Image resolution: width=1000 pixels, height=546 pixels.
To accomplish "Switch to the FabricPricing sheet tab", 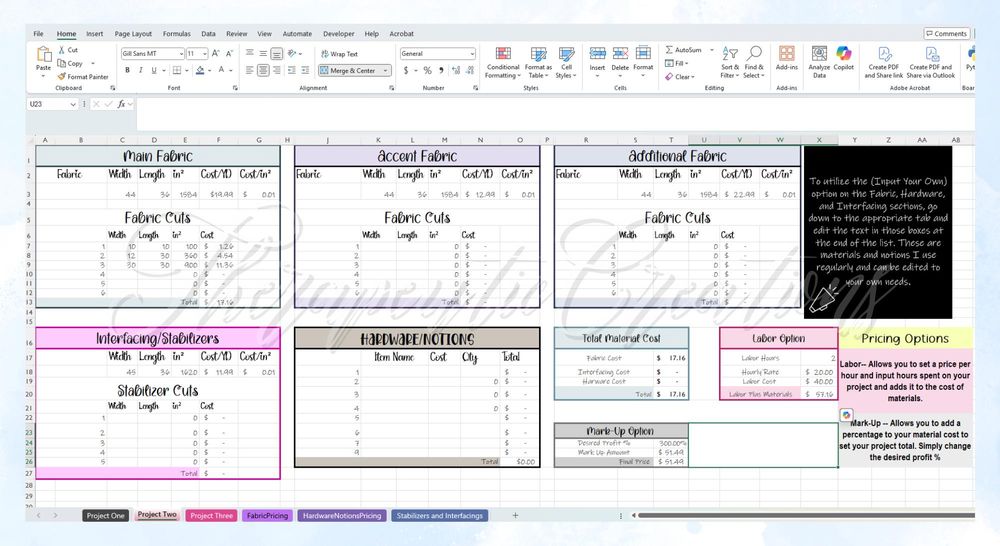I will 267,515.
